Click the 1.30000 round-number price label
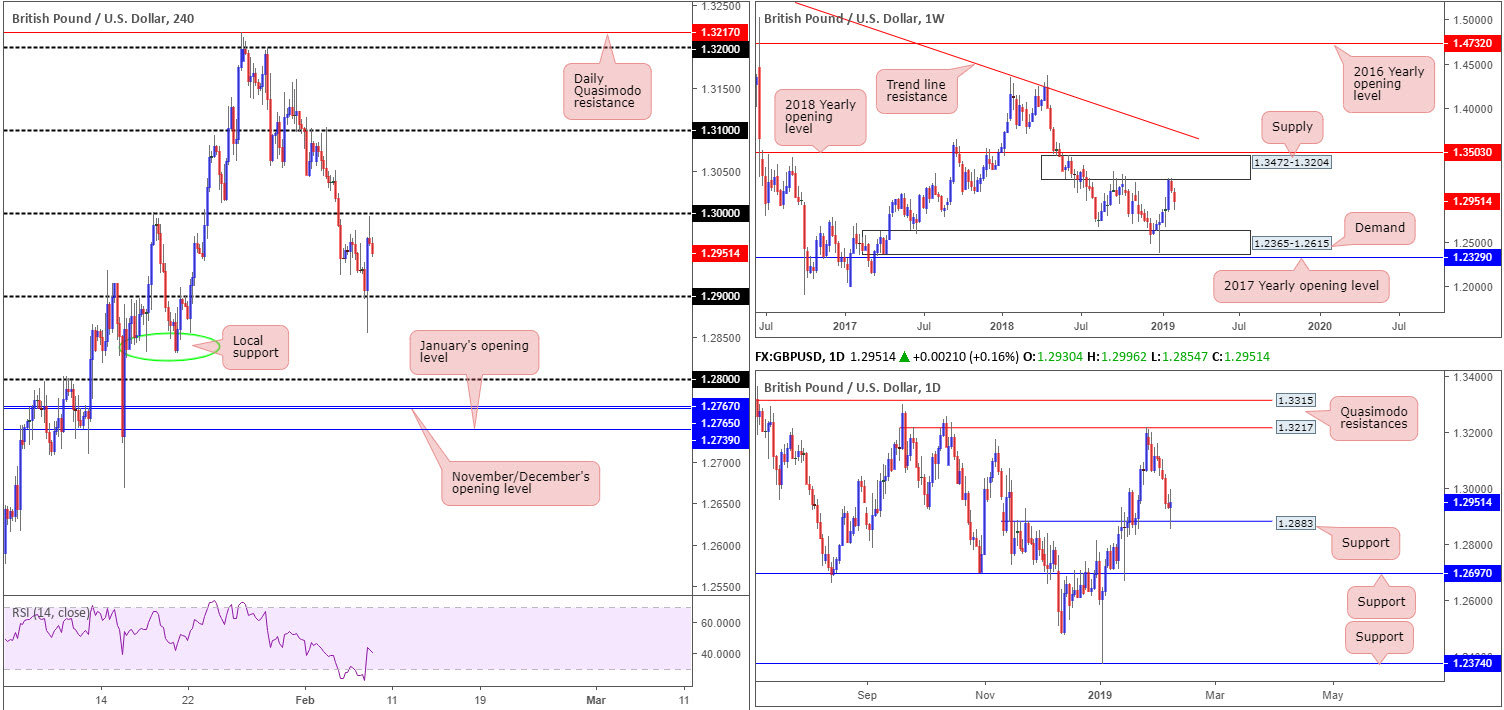Viewport: 1504px width, 710px height. 720,213
